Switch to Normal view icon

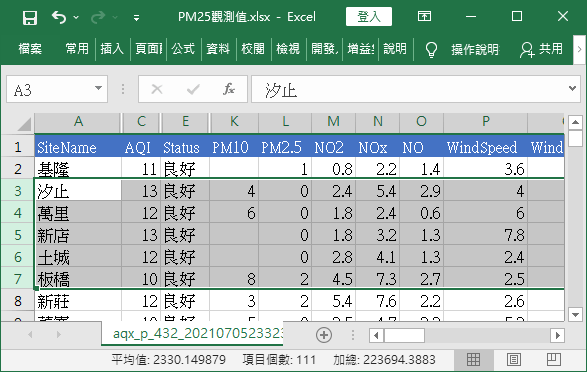[474, 360]
